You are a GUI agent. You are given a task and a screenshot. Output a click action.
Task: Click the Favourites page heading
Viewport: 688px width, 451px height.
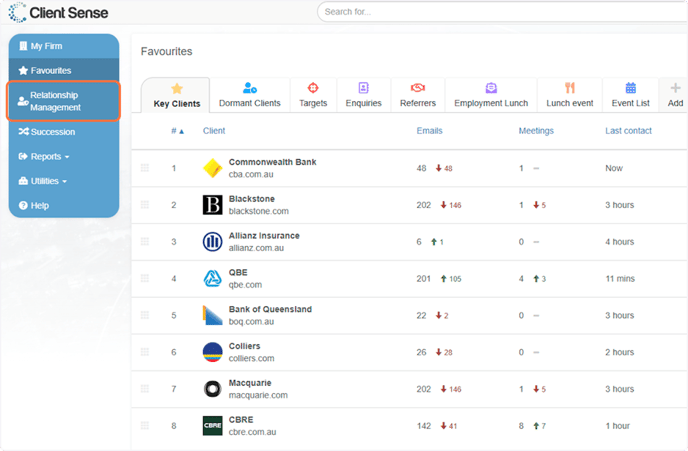click(166, 51)
